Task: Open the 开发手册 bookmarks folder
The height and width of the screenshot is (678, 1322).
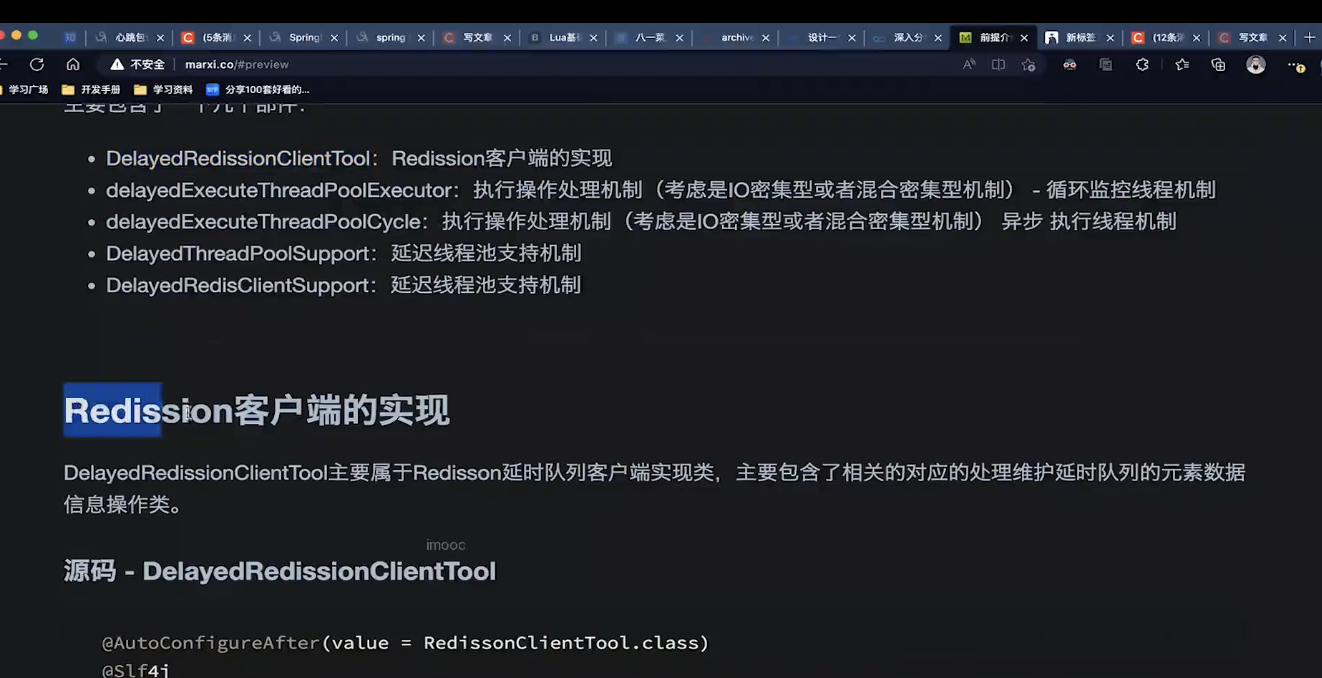Action: click(91, 89)
